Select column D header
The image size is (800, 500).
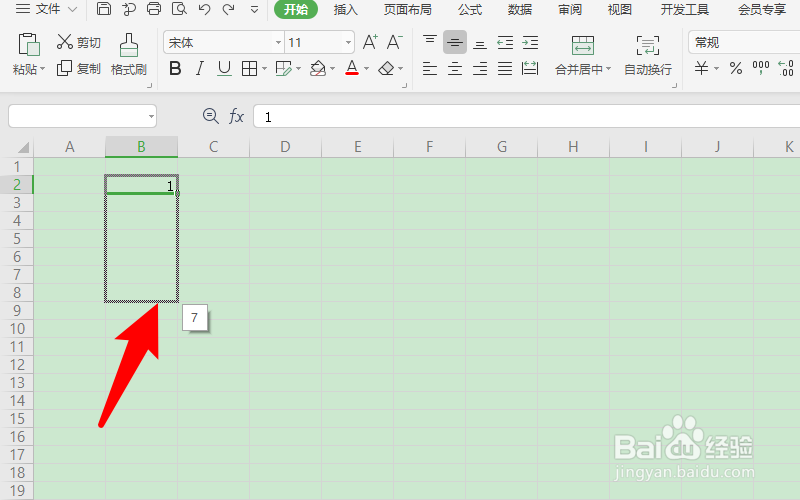click(x=285, y=147)
